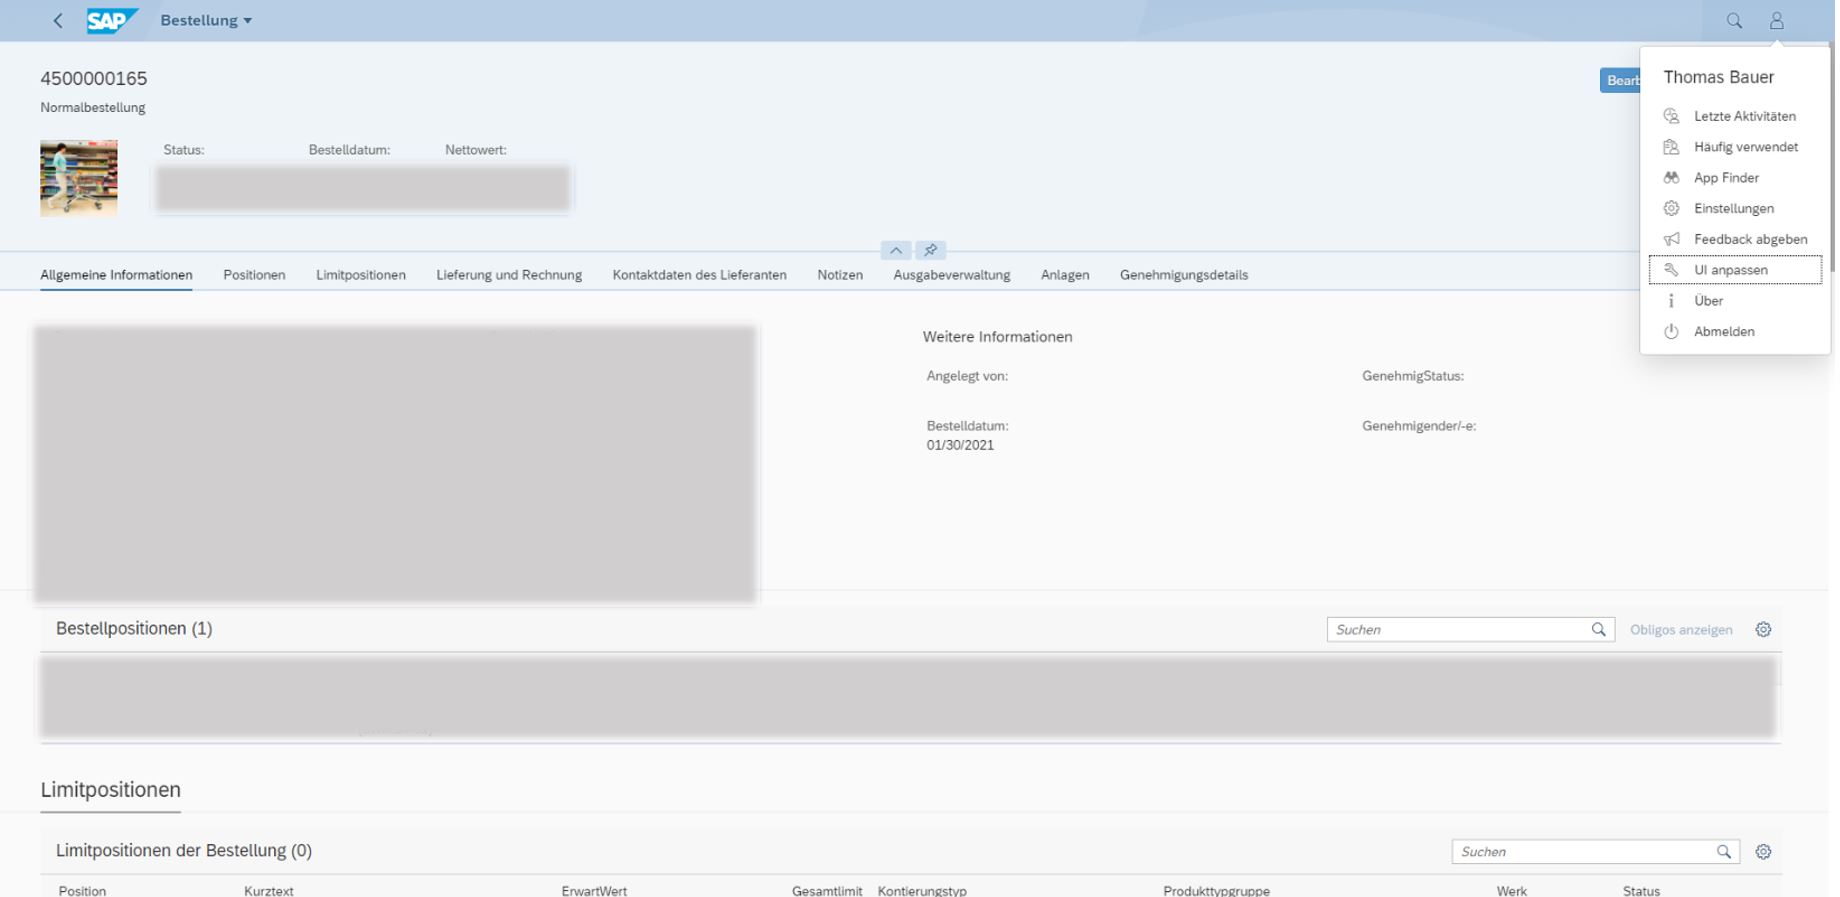Click the UI anpassen wrench icon
This screenshot has width=1840, height=897.
click(1671, 270)
